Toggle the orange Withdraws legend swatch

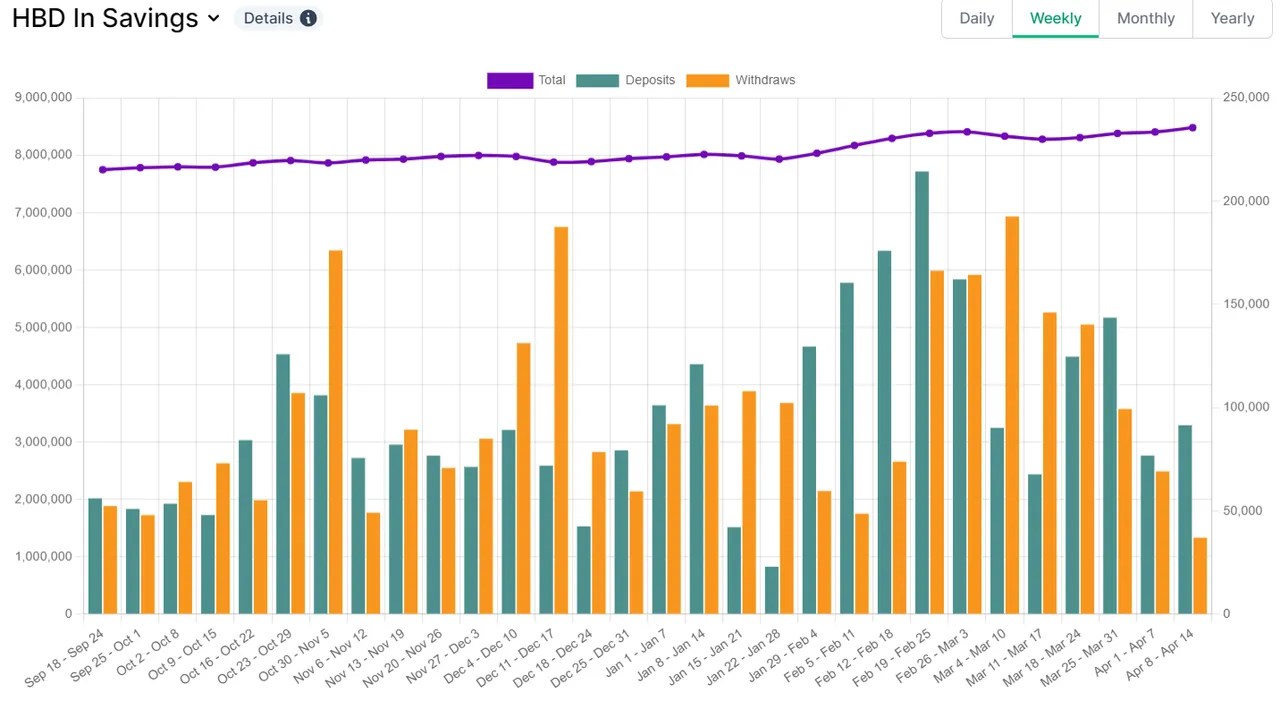pos(708,80)
